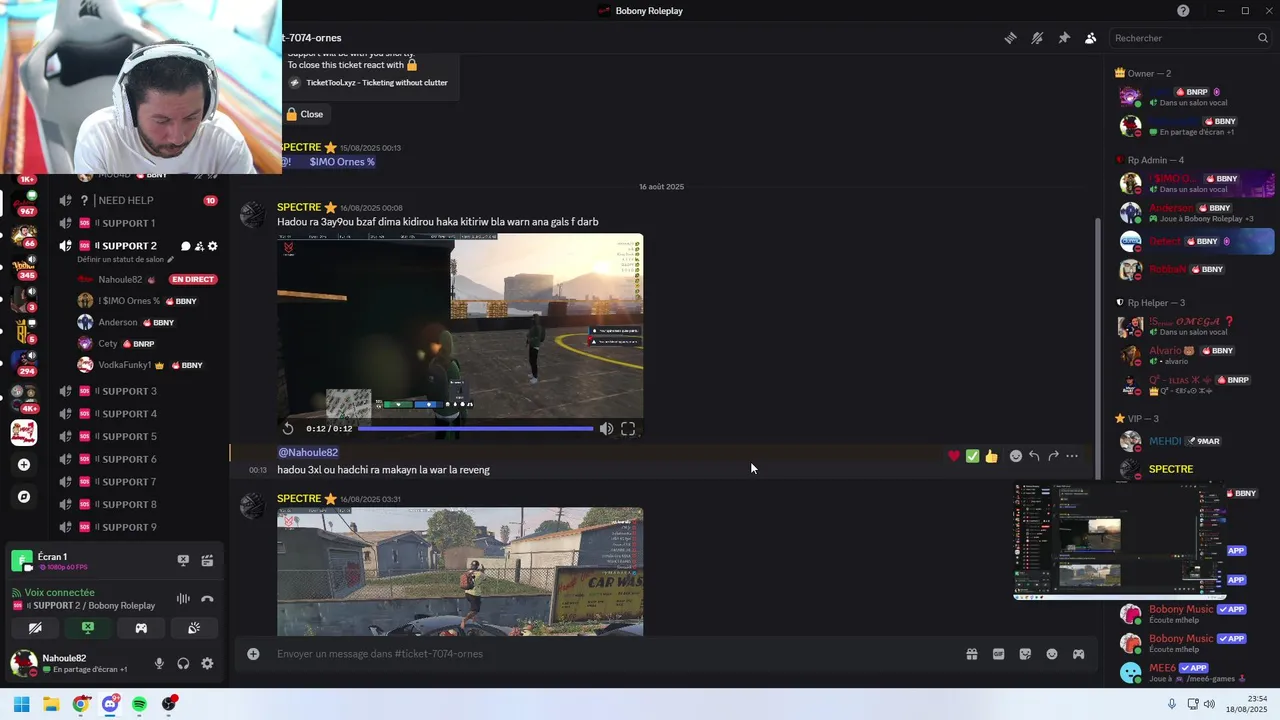Toggle noise suppression waveform icon

point(183,599)
